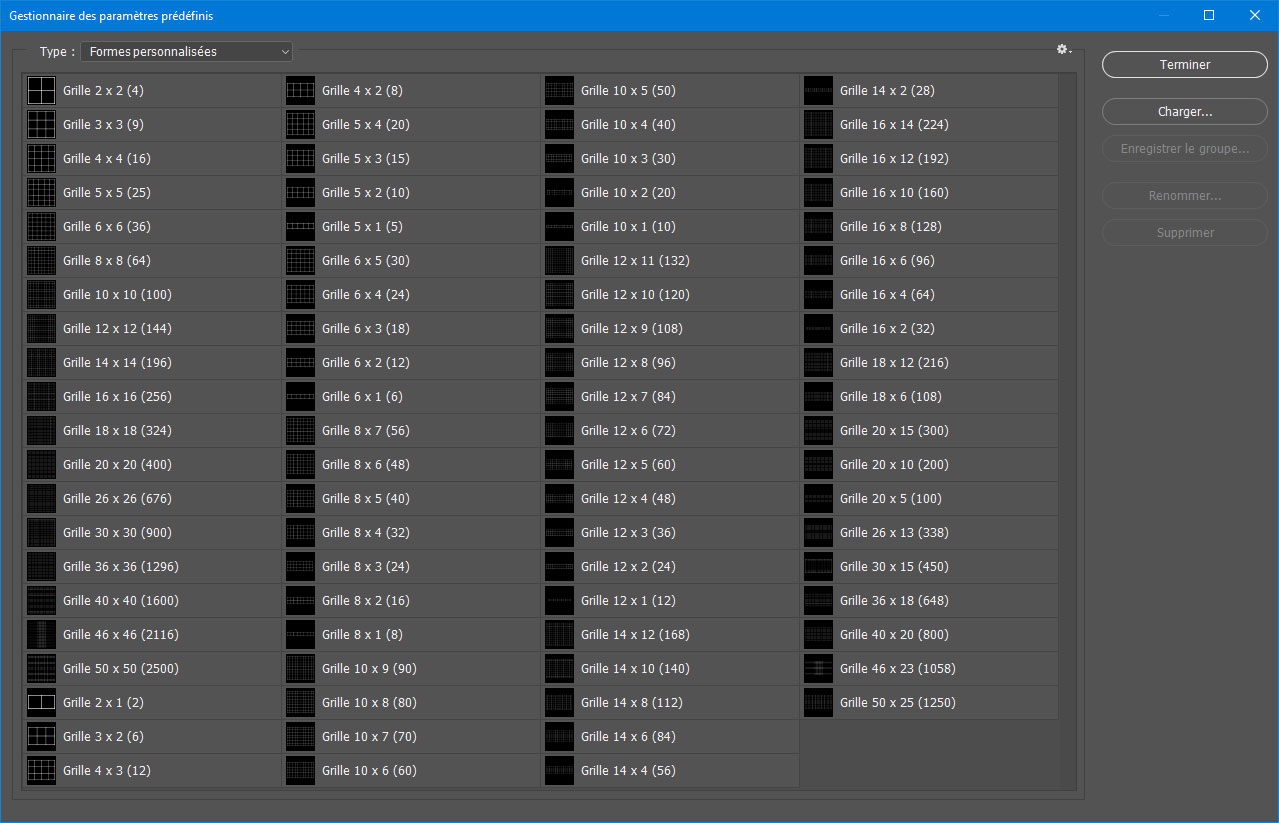Click the preset list vertical scrollbar
Image resolution: width=1279 pixels, height=823 pixels.
1068,430
